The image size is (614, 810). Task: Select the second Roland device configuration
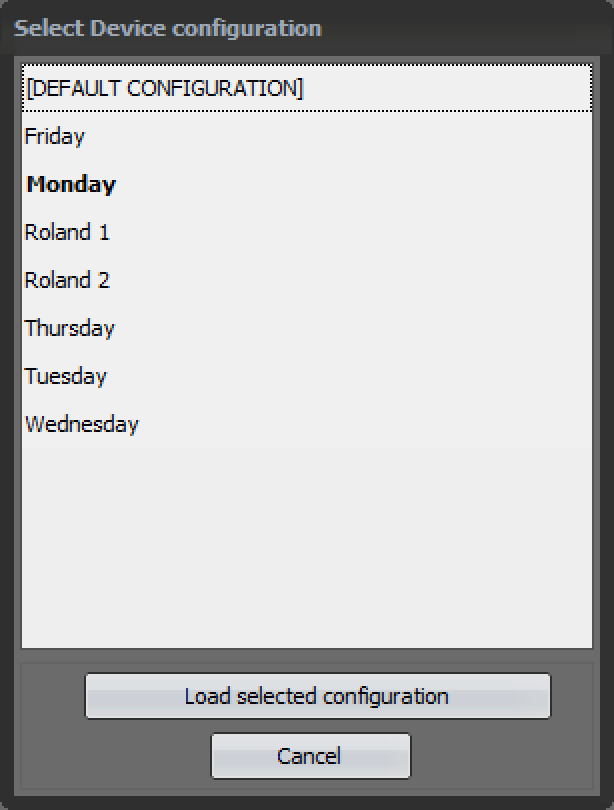(x=307, y=280)
